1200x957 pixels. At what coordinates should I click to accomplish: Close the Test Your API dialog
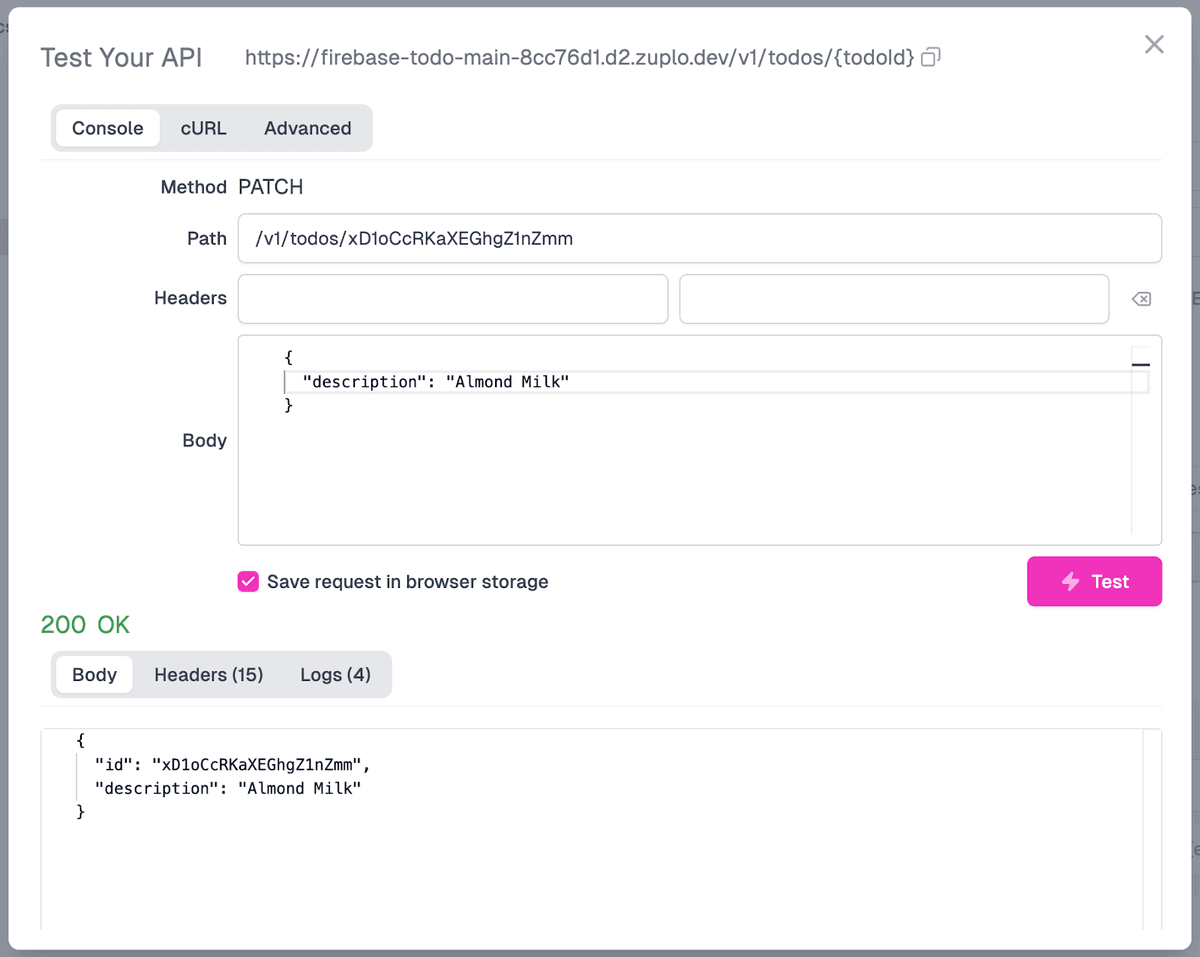[1154, 44]
